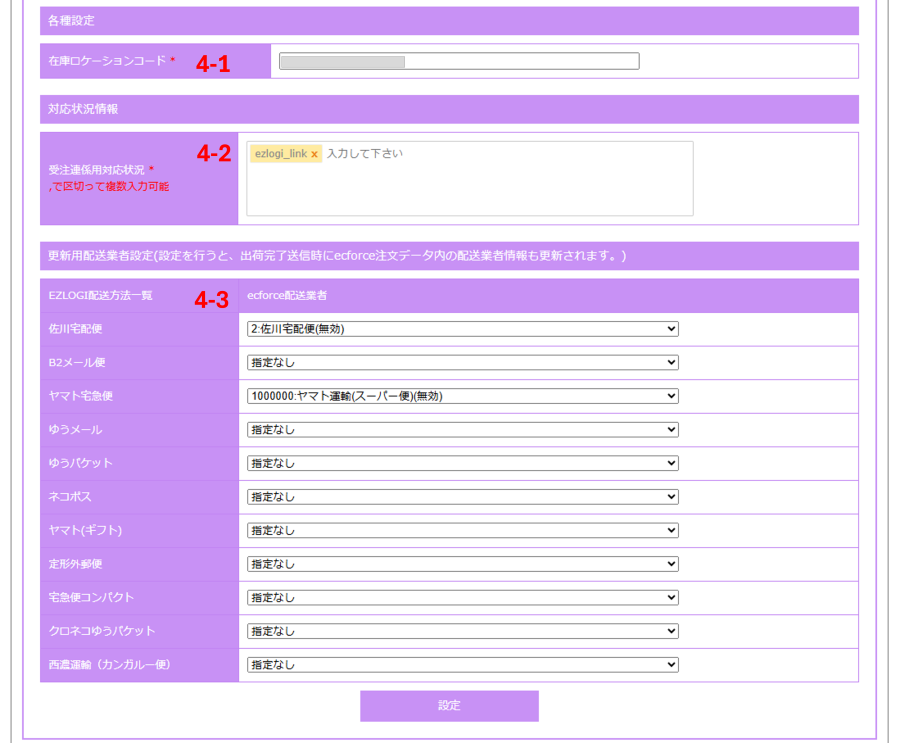900x743 pixels.
Task: Open the 西濃運輸（カンガルー便） carrier dropdown
Action: (462, 665)
